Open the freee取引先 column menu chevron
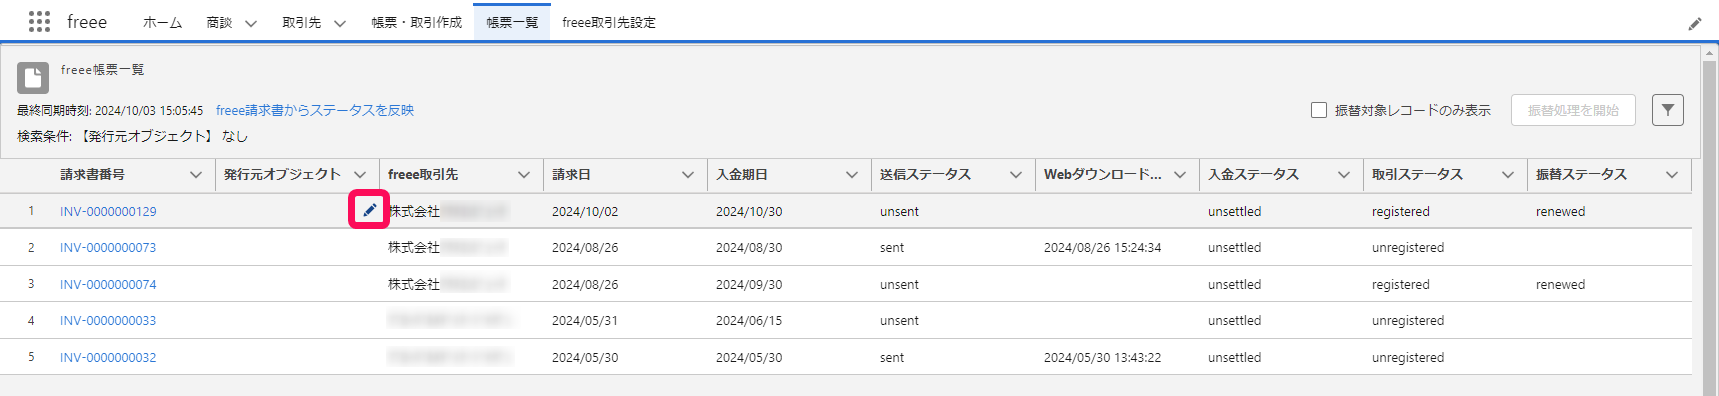The width and height of the screenshot is (1719, 396). click(524, 175)
